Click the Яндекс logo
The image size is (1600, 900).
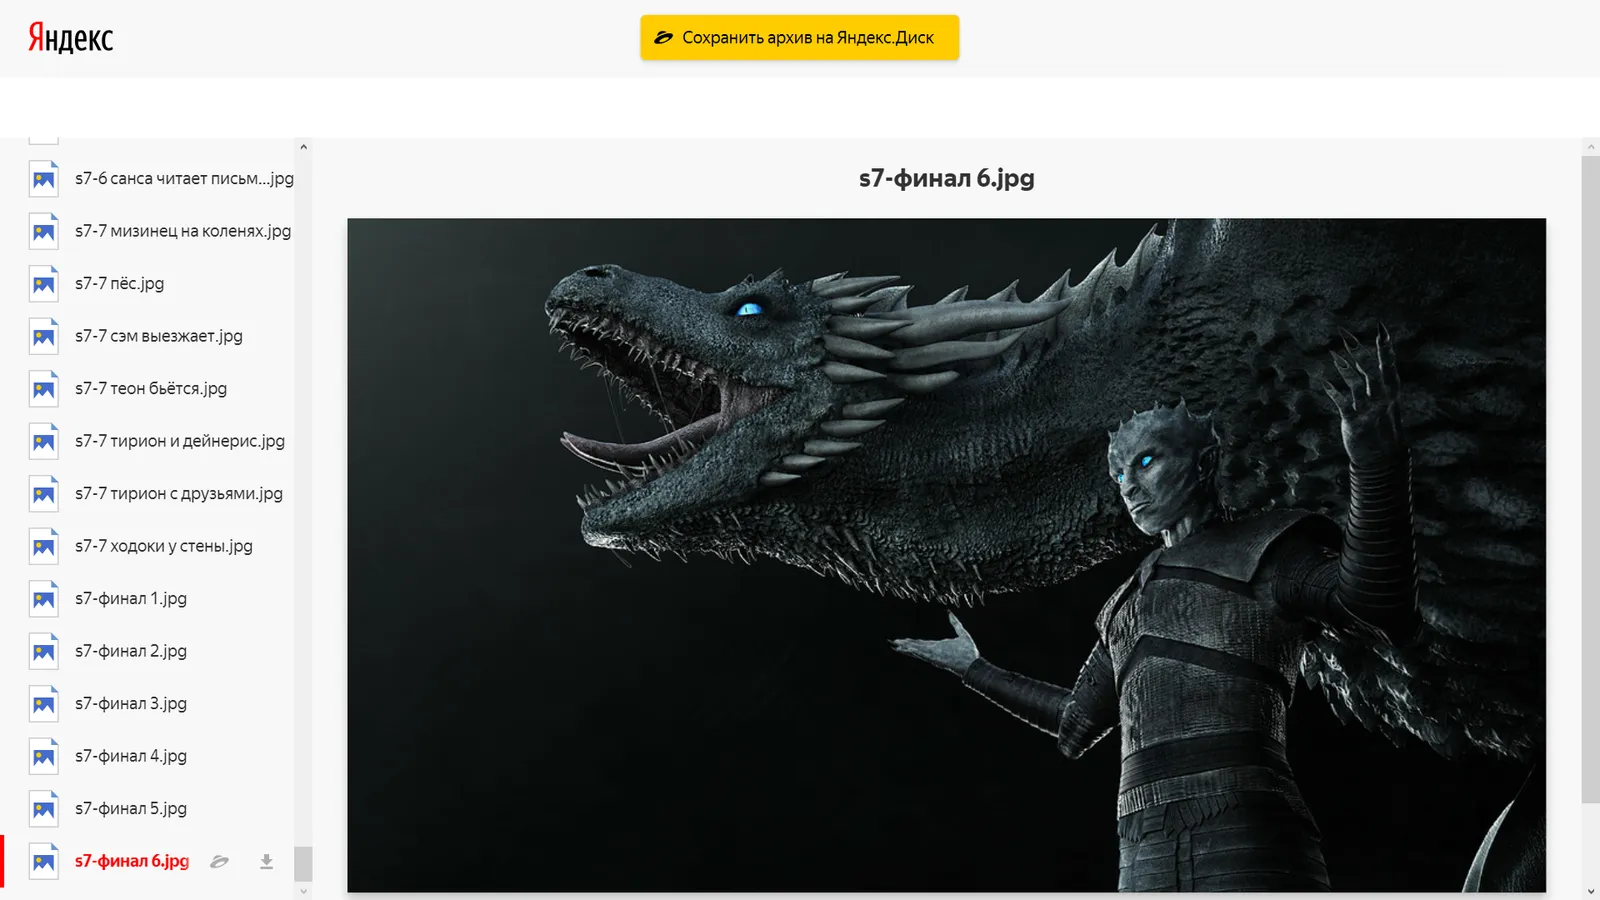coord(70,38)
